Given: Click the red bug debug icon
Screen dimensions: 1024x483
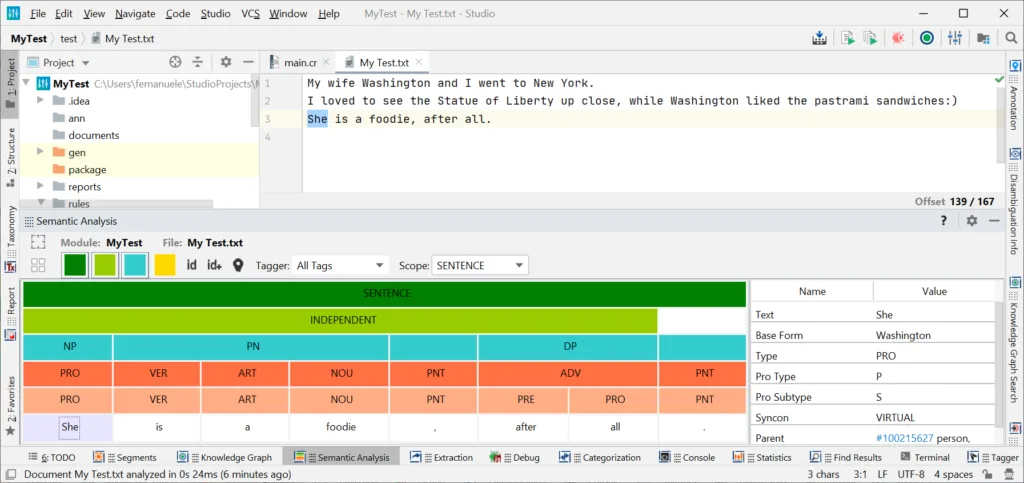Looking at the screenshot, I should pos(898,38).
